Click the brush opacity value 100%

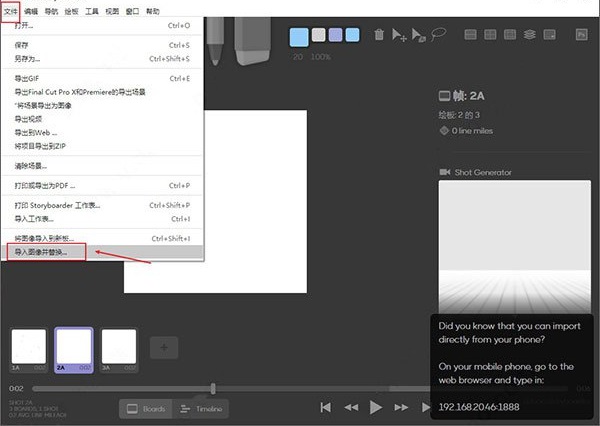pyautogui.click(x=321, y=57)
